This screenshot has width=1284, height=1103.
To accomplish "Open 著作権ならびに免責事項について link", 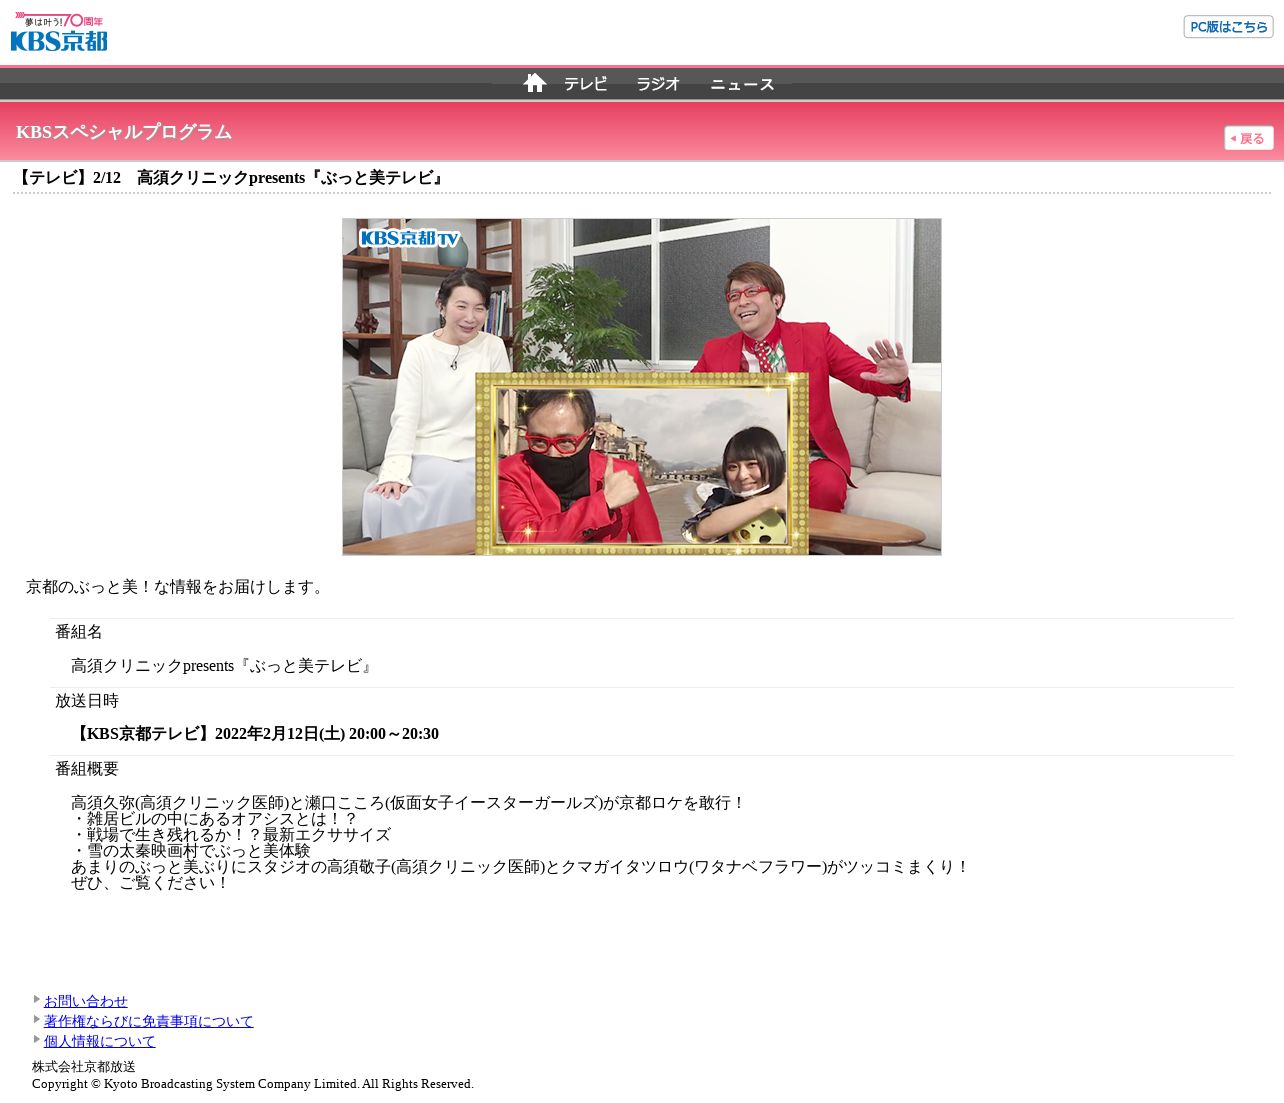I will tap(149, 1021).
